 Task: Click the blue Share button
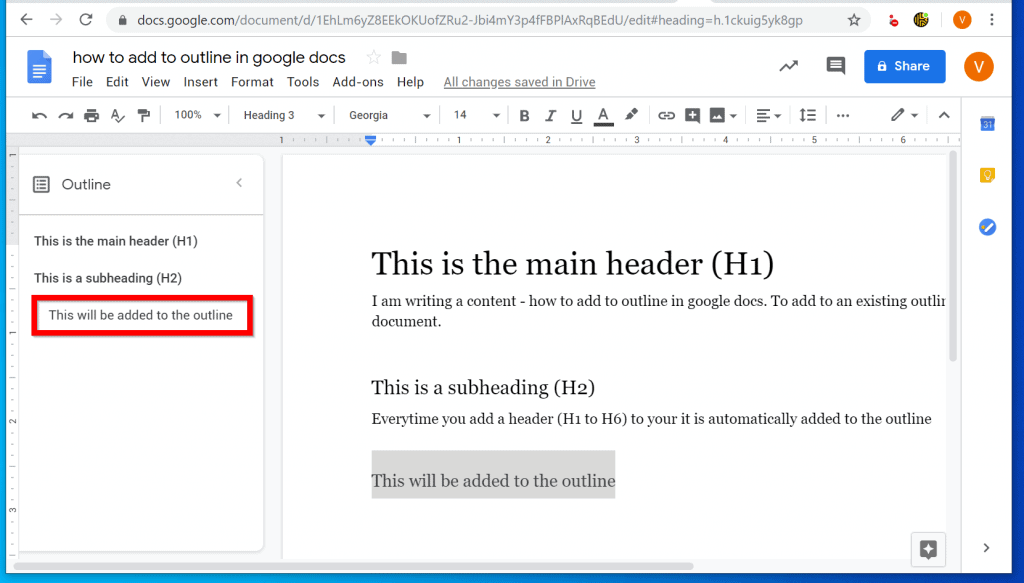[904, 66]
